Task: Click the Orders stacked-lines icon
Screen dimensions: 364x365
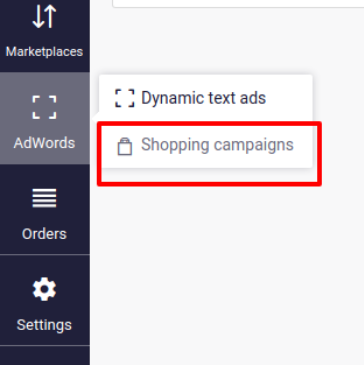Action: coord(44,198)
